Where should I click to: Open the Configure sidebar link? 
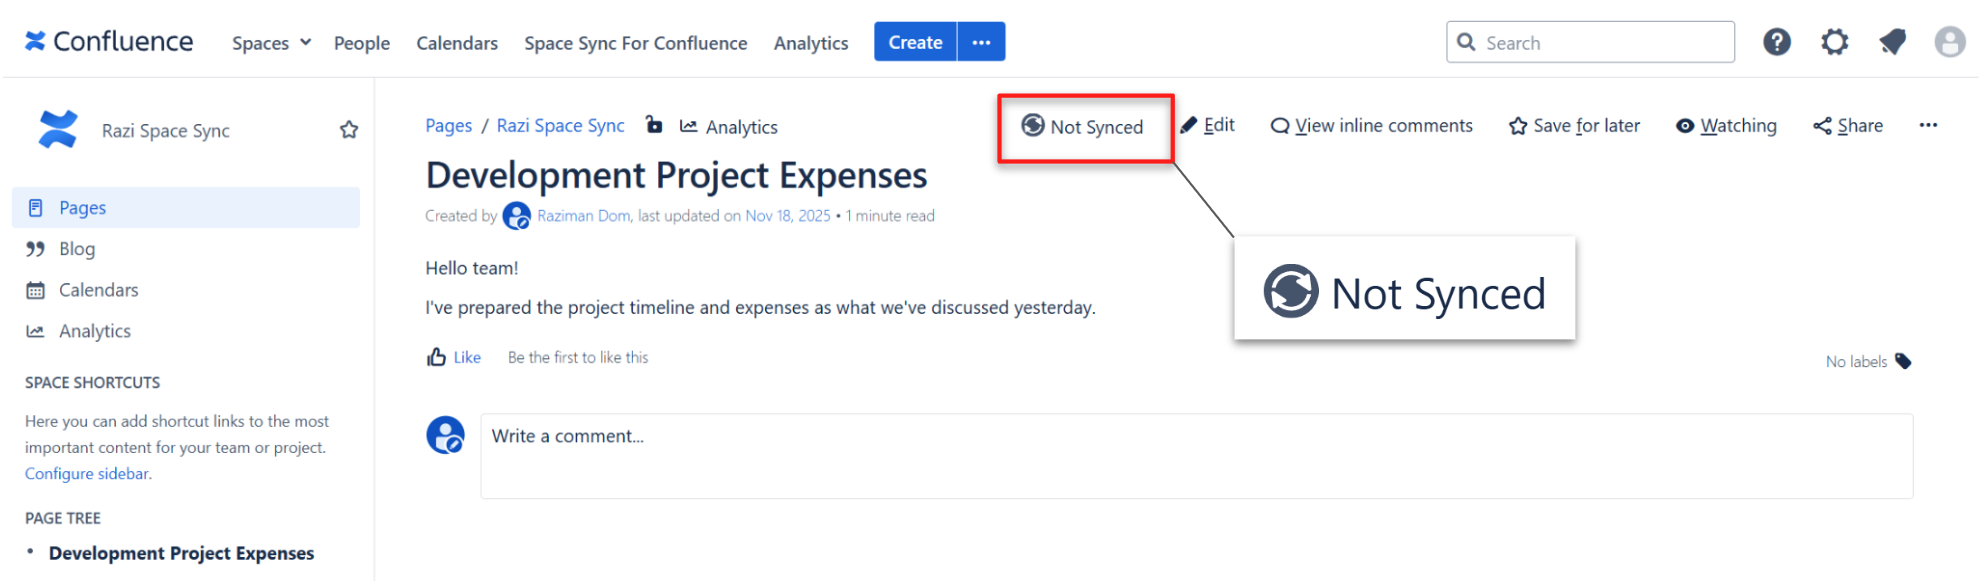click(87, 474)
